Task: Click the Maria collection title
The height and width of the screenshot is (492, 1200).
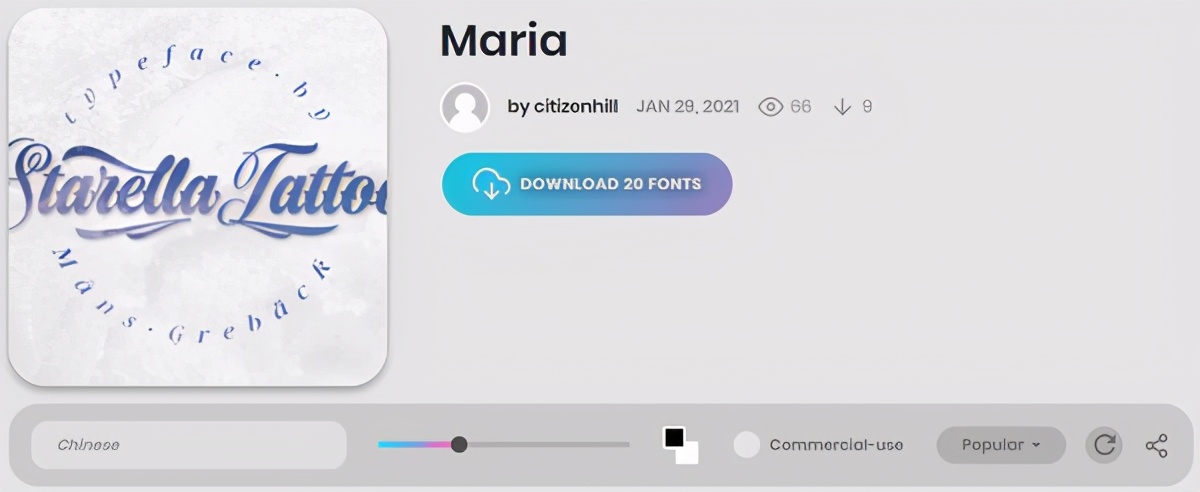Action: point(504,39)
